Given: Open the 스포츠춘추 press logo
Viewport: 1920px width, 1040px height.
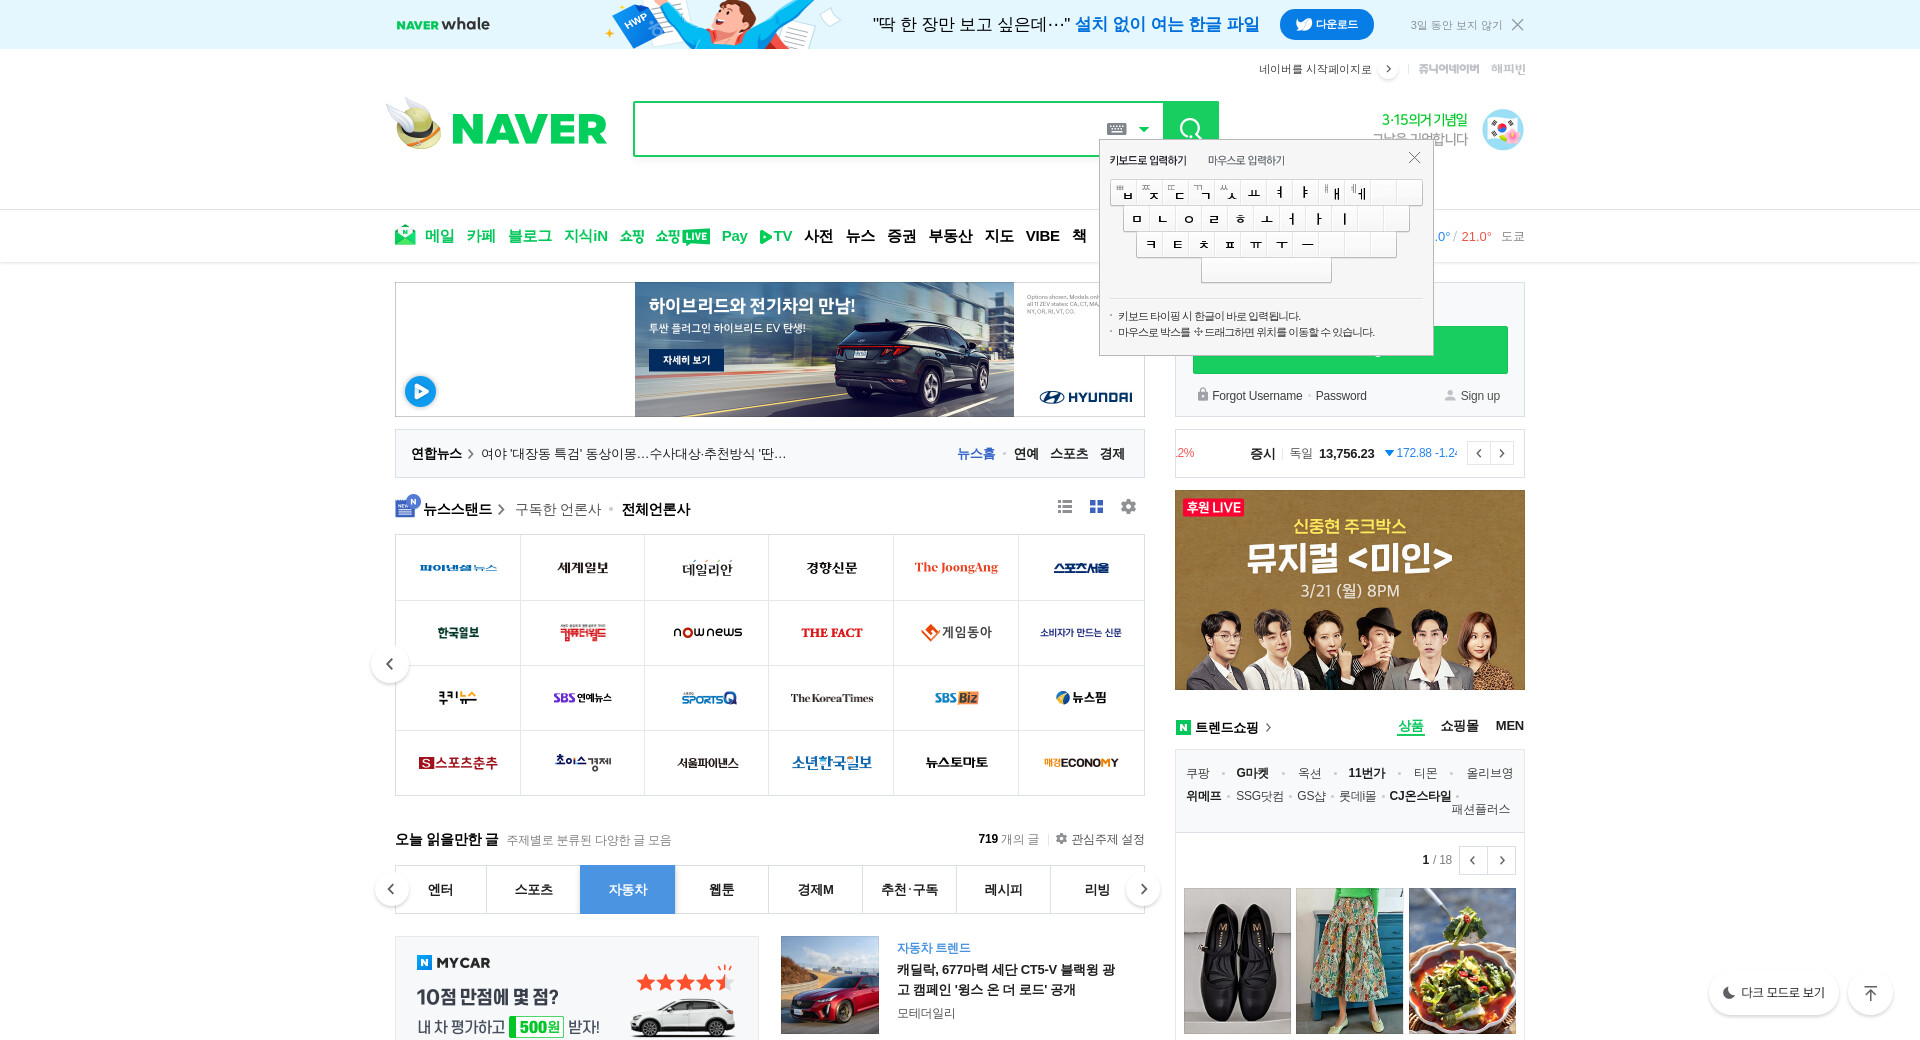Looking at the screenshot, I should point(458,763).
